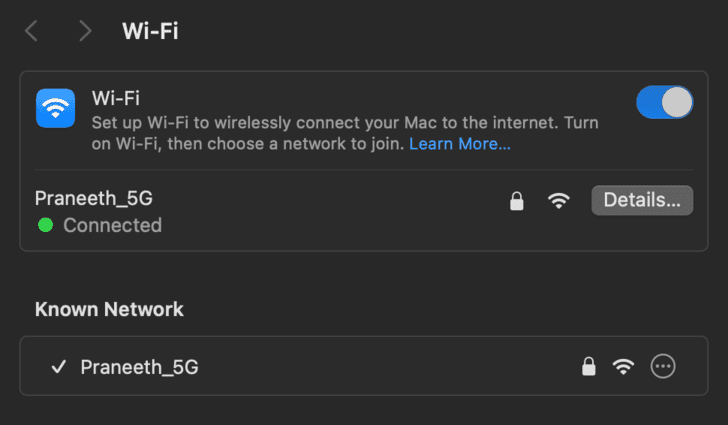Viewport: 728px width, 425px height.
Task: Turn off the Wi-Fi switch
Action: 664,102
